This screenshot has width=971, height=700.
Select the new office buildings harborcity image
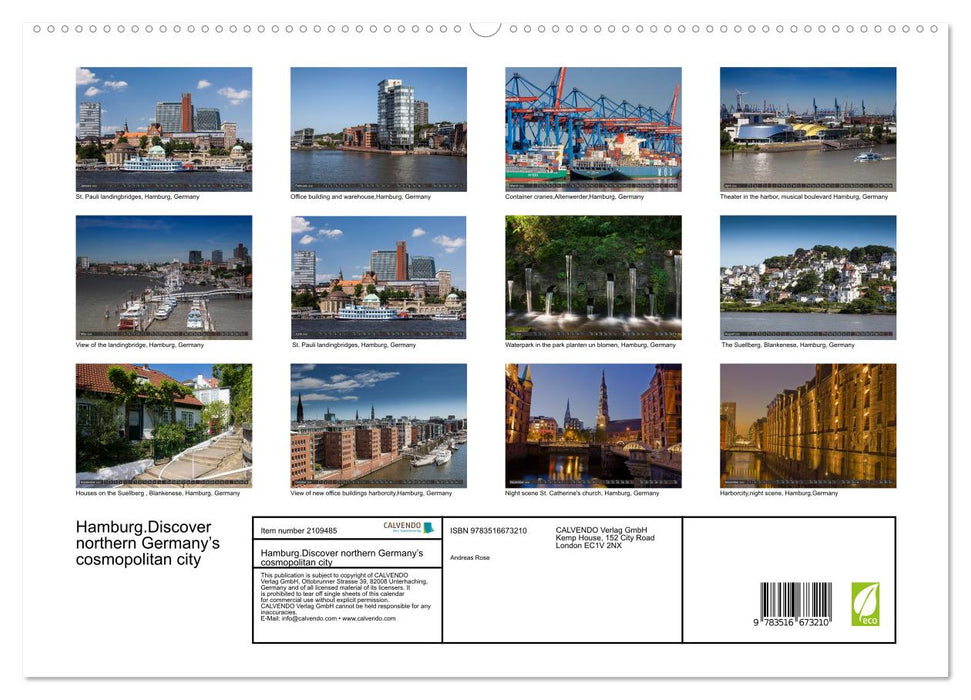(378, 425)
